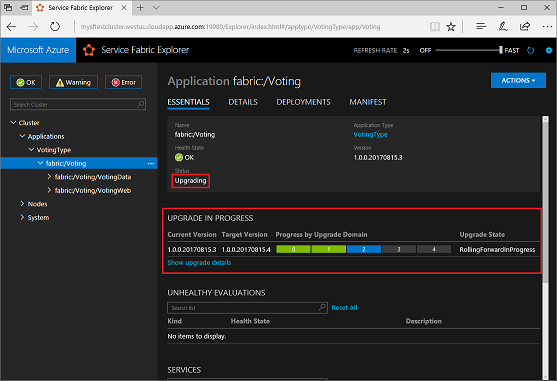Screen dimensions: 557x381
Task: Click upgrade domain 1 progress segment
Action: pyautogui.click(x=329, y=249)
